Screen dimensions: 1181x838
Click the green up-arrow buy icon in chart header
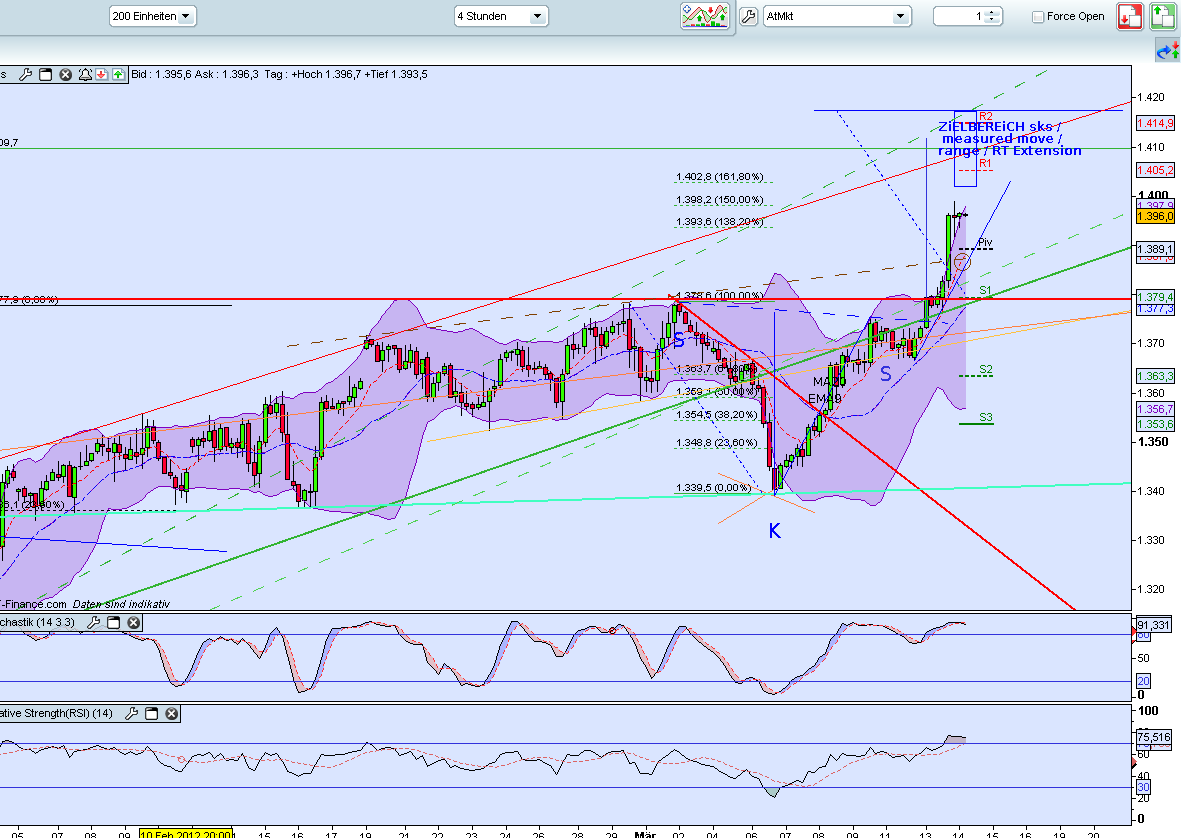(x=118, y=74)
